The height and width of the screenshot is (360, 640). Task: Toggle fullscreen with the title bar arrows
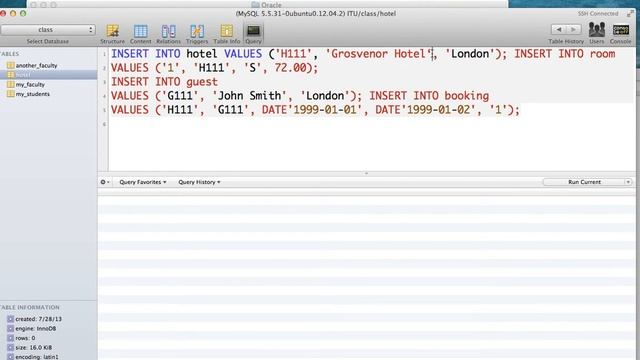tap(631, 13)
